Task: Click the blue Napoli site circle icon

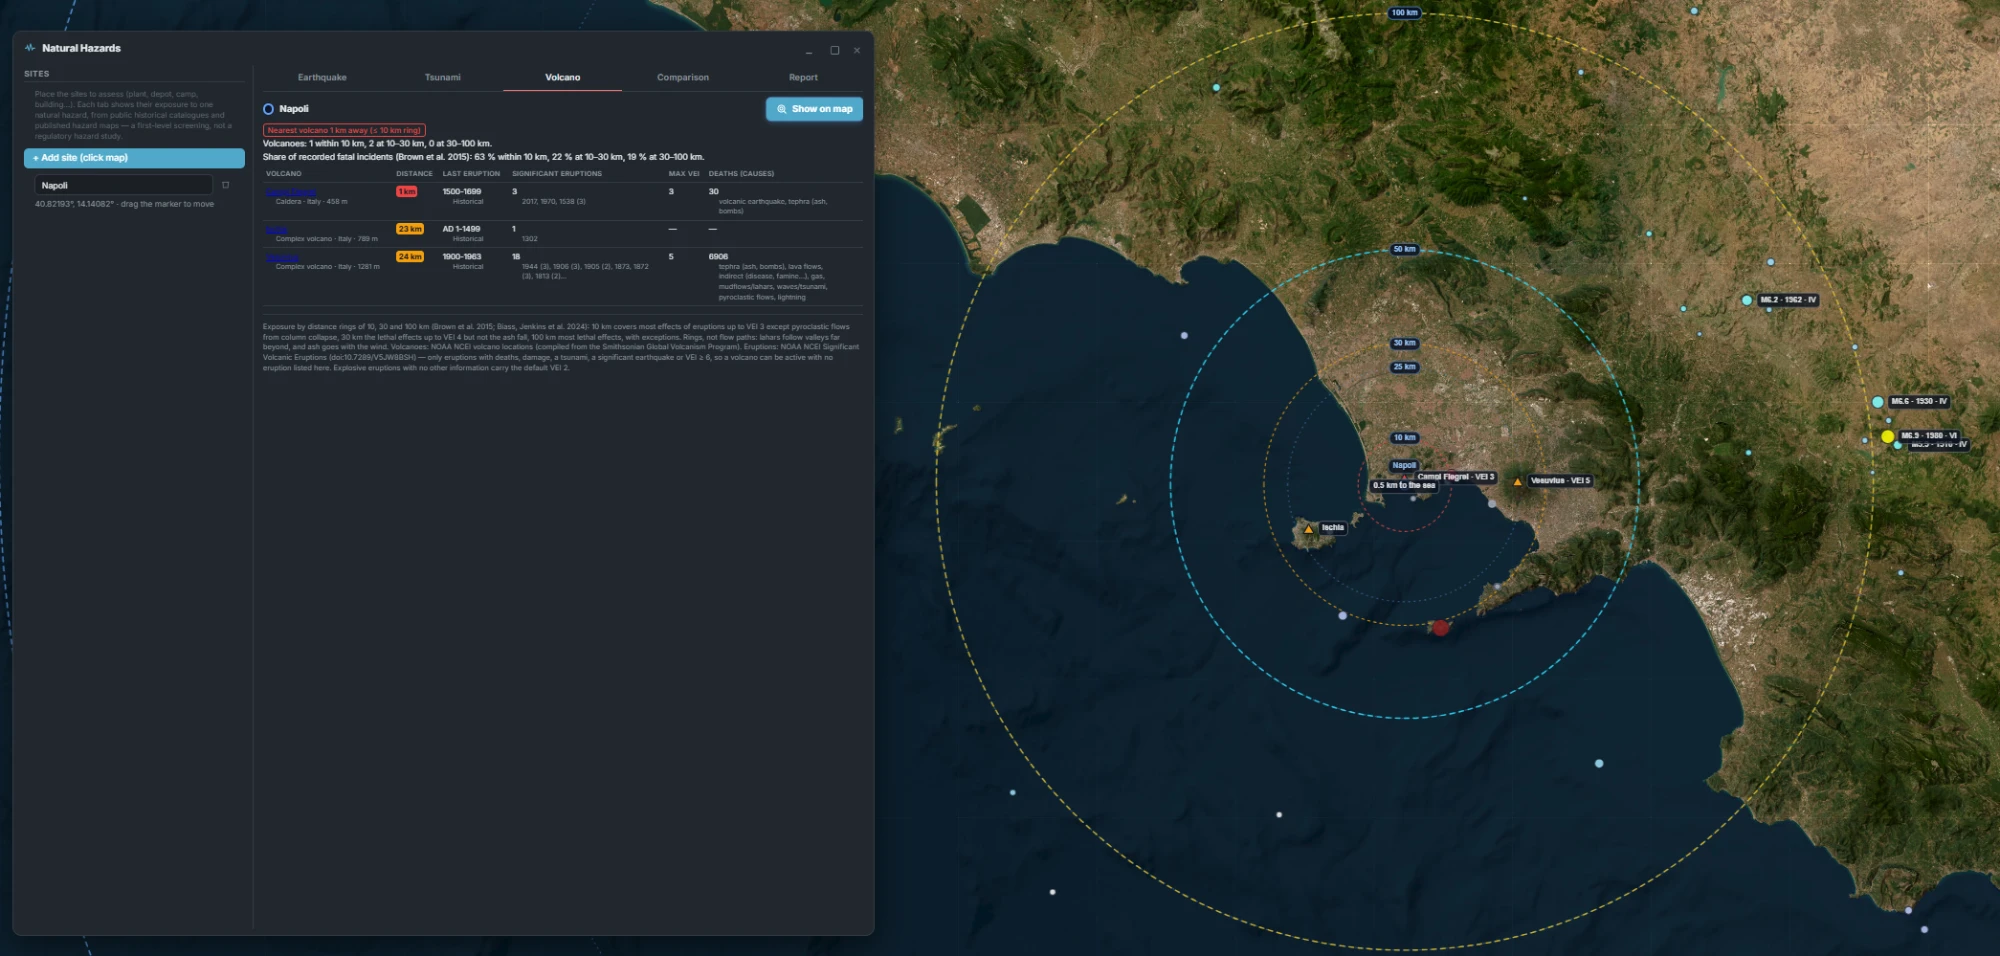Action: [x=268, y=109]
